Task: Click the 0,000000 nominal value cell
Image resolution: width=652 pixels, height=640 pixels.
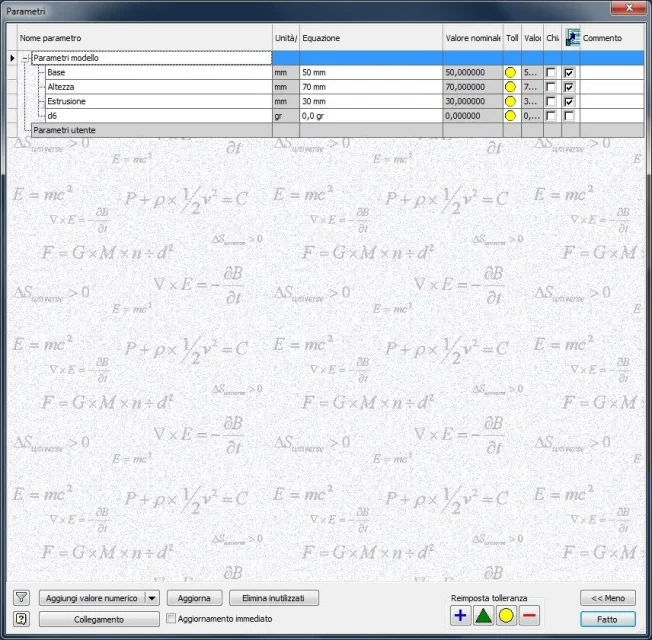Action: pos(473,116)
